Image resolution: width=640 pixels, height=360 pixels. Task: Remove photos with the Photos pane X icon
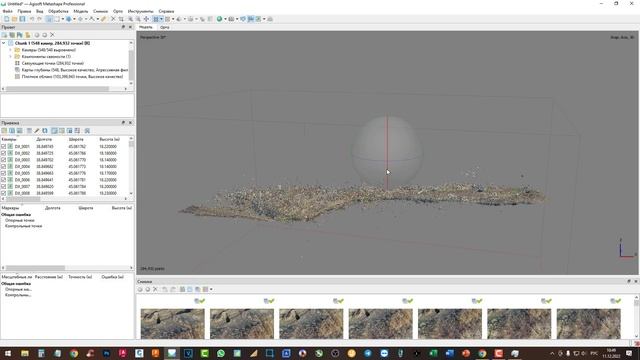click(x=155, y=289)
